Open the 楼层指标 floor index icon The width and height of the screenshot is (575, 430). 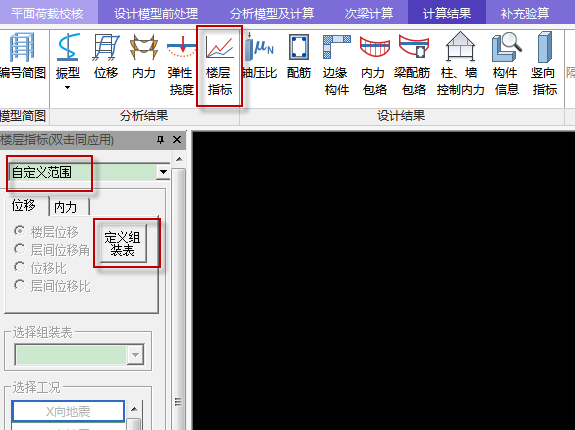[219, 65]
